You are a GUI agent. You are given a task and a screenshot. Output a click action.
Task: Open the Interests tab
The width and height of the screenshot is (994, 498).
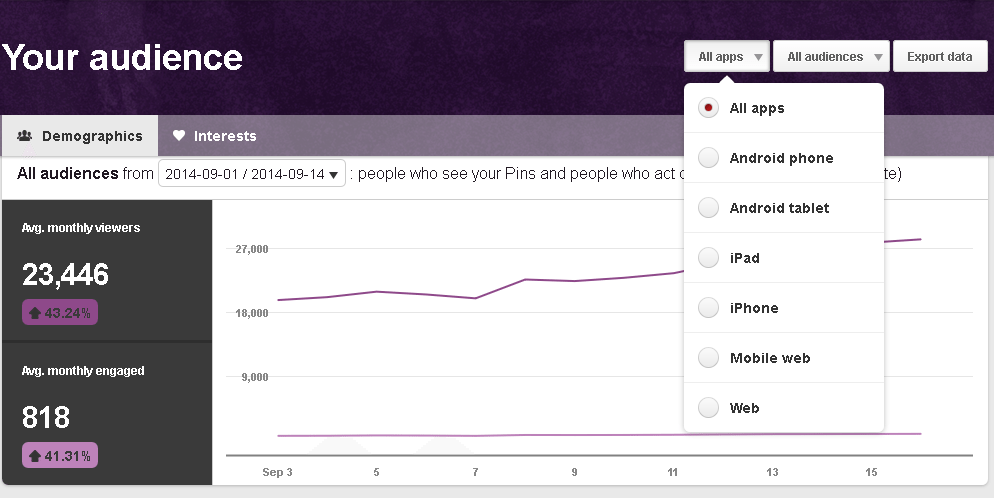(214, 136)
